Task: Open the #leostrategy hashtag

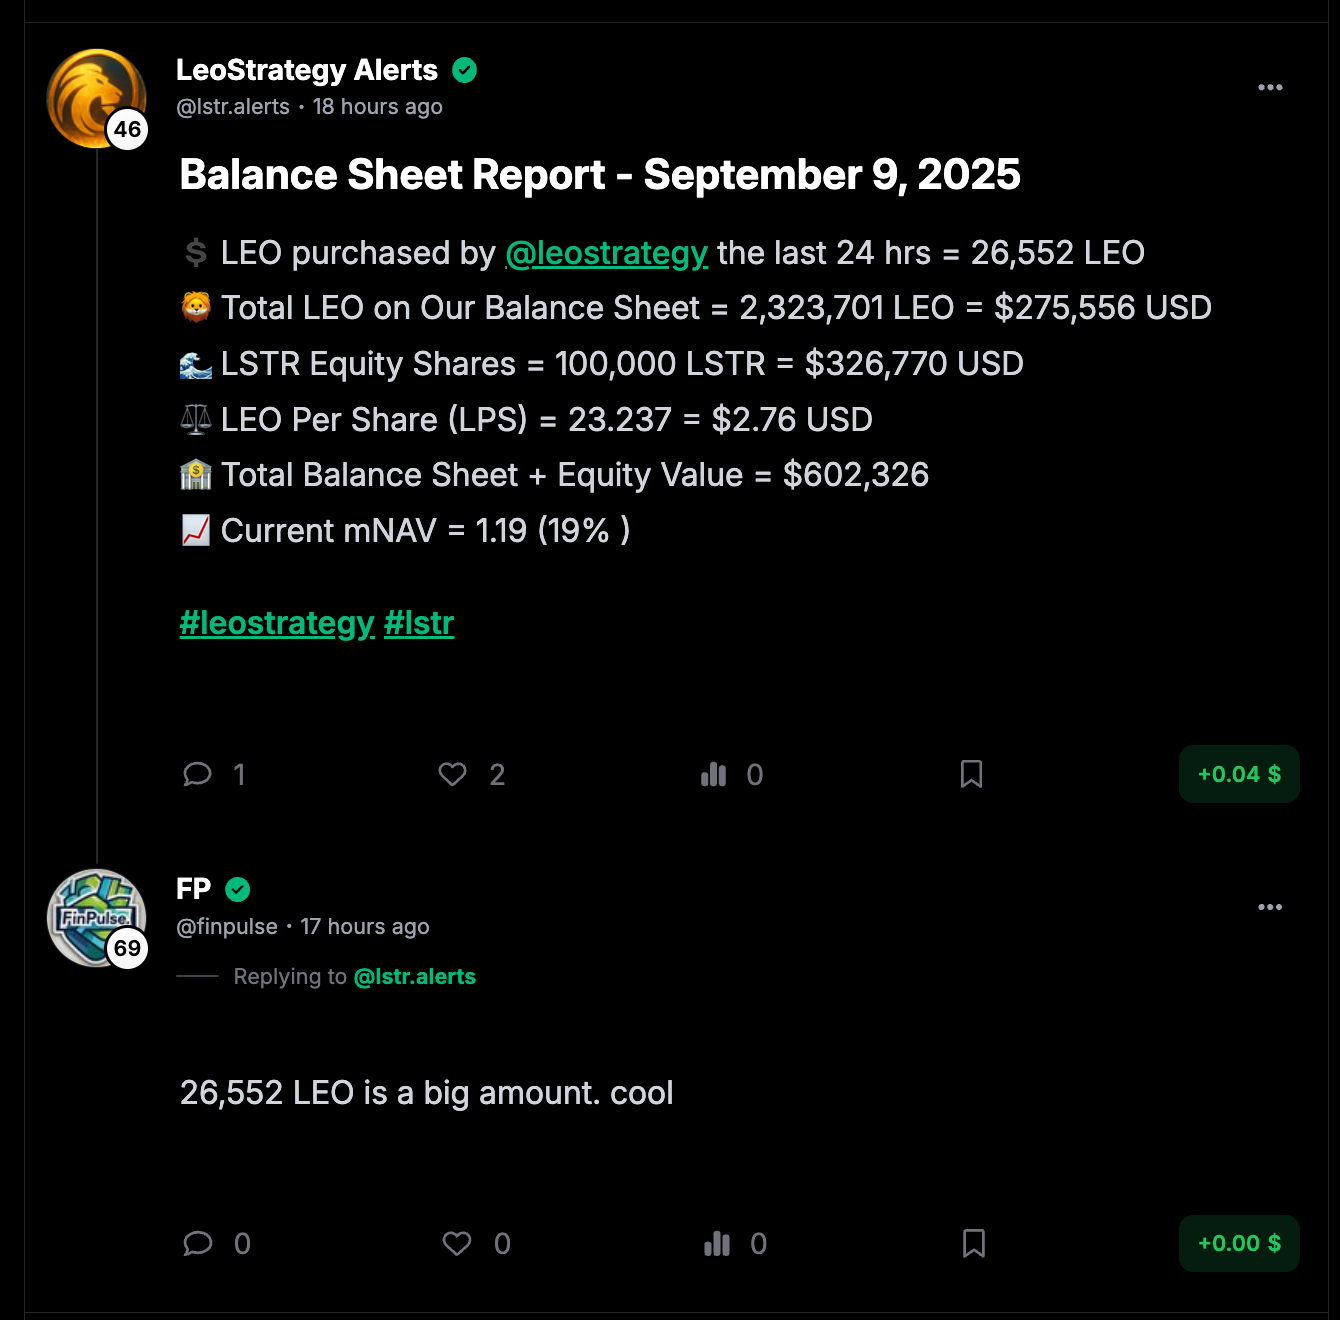Action: coord(277,623)
